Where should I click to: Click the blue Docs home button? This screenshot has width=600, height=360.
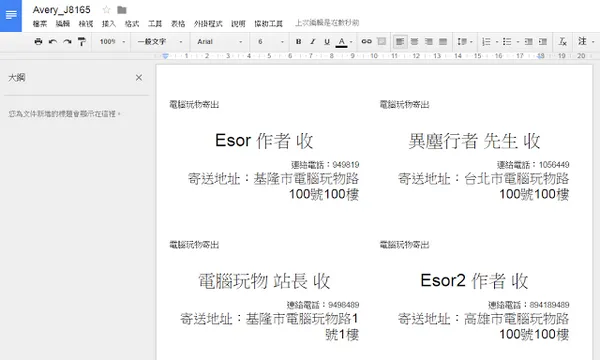11,16
